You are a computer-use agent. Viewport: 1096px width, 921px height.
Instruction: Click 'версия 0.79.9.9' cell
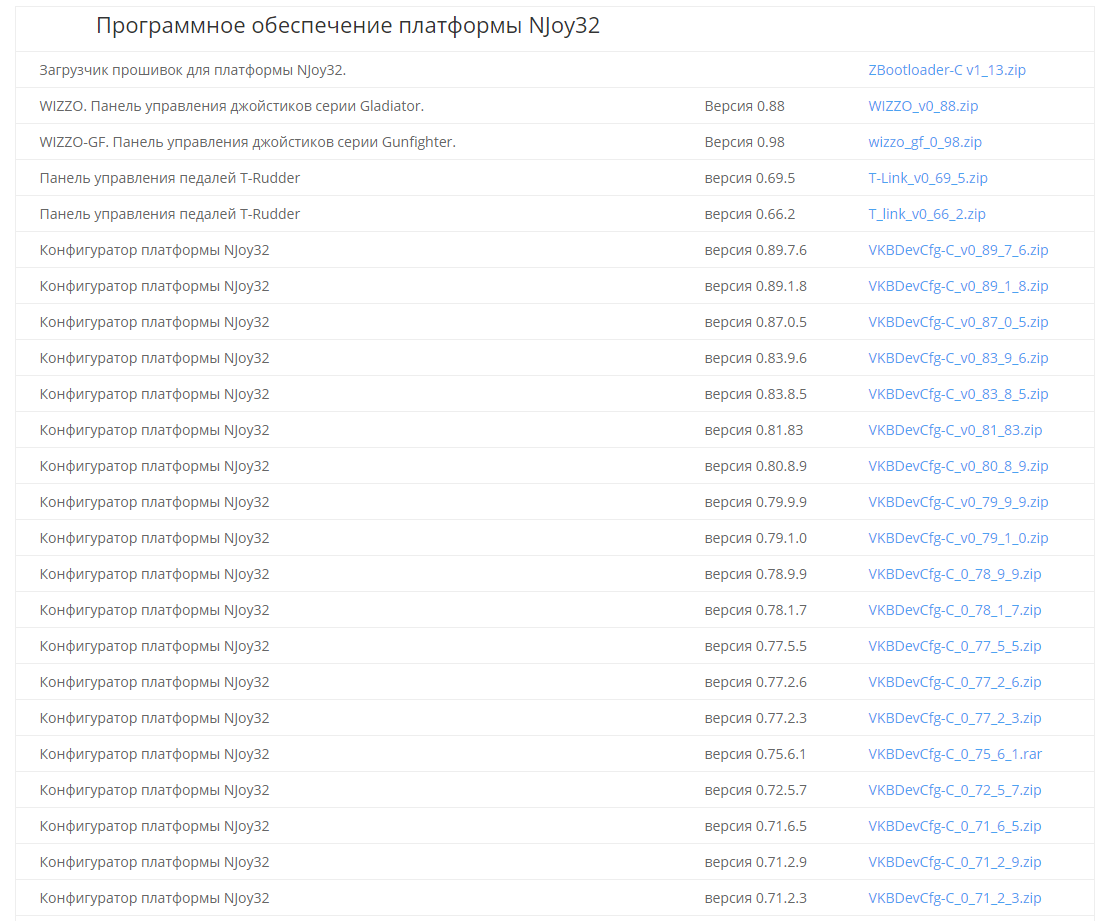click(755, 502)
